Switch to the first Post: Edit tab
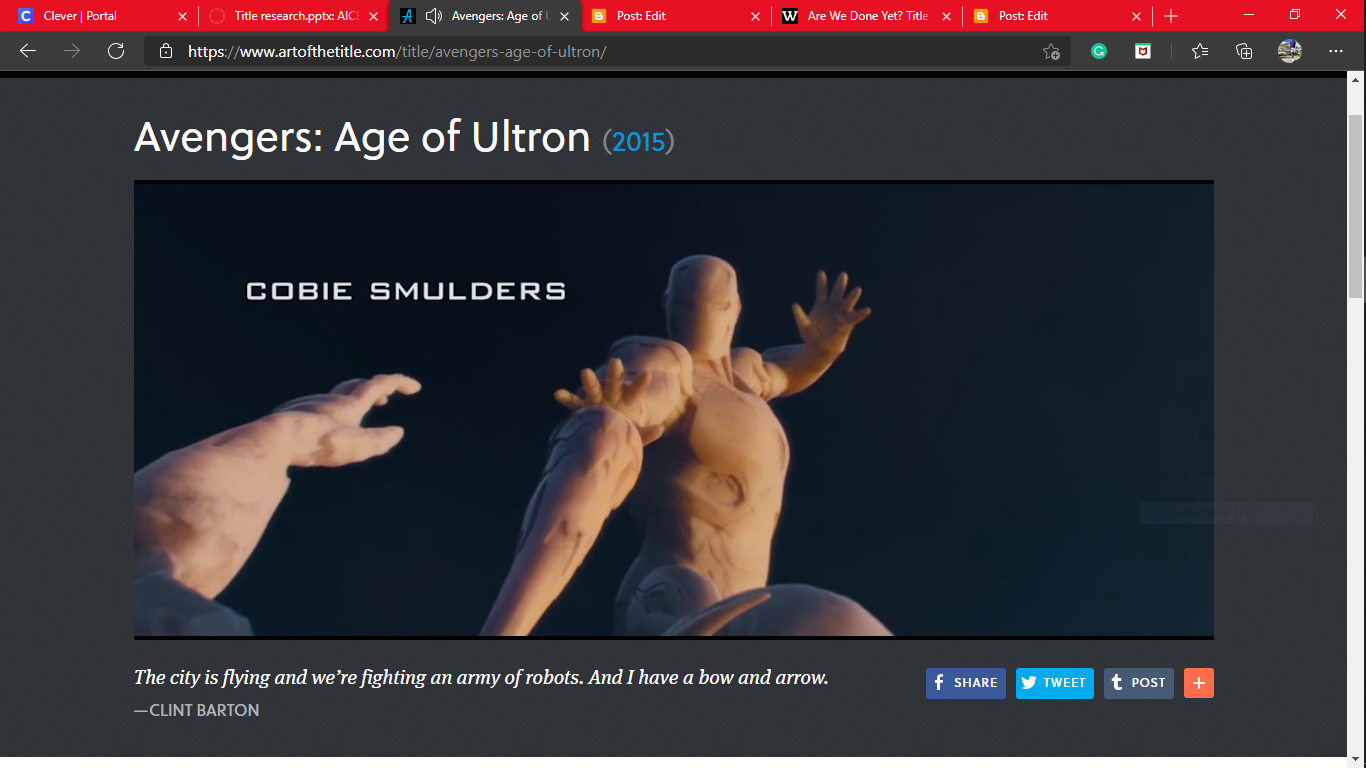Image resolution: width=1366 pixels, height=768 pixels. click(675, 16)
